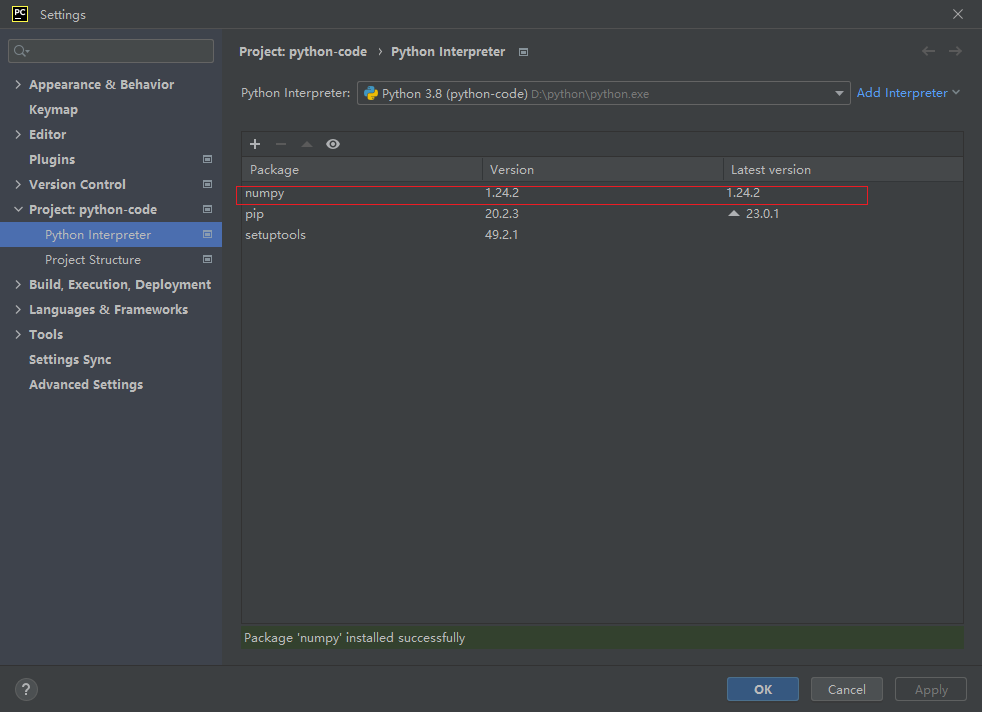982x712 pixels.
Task: Open the Settings Sync page
Action: point(70,359)
